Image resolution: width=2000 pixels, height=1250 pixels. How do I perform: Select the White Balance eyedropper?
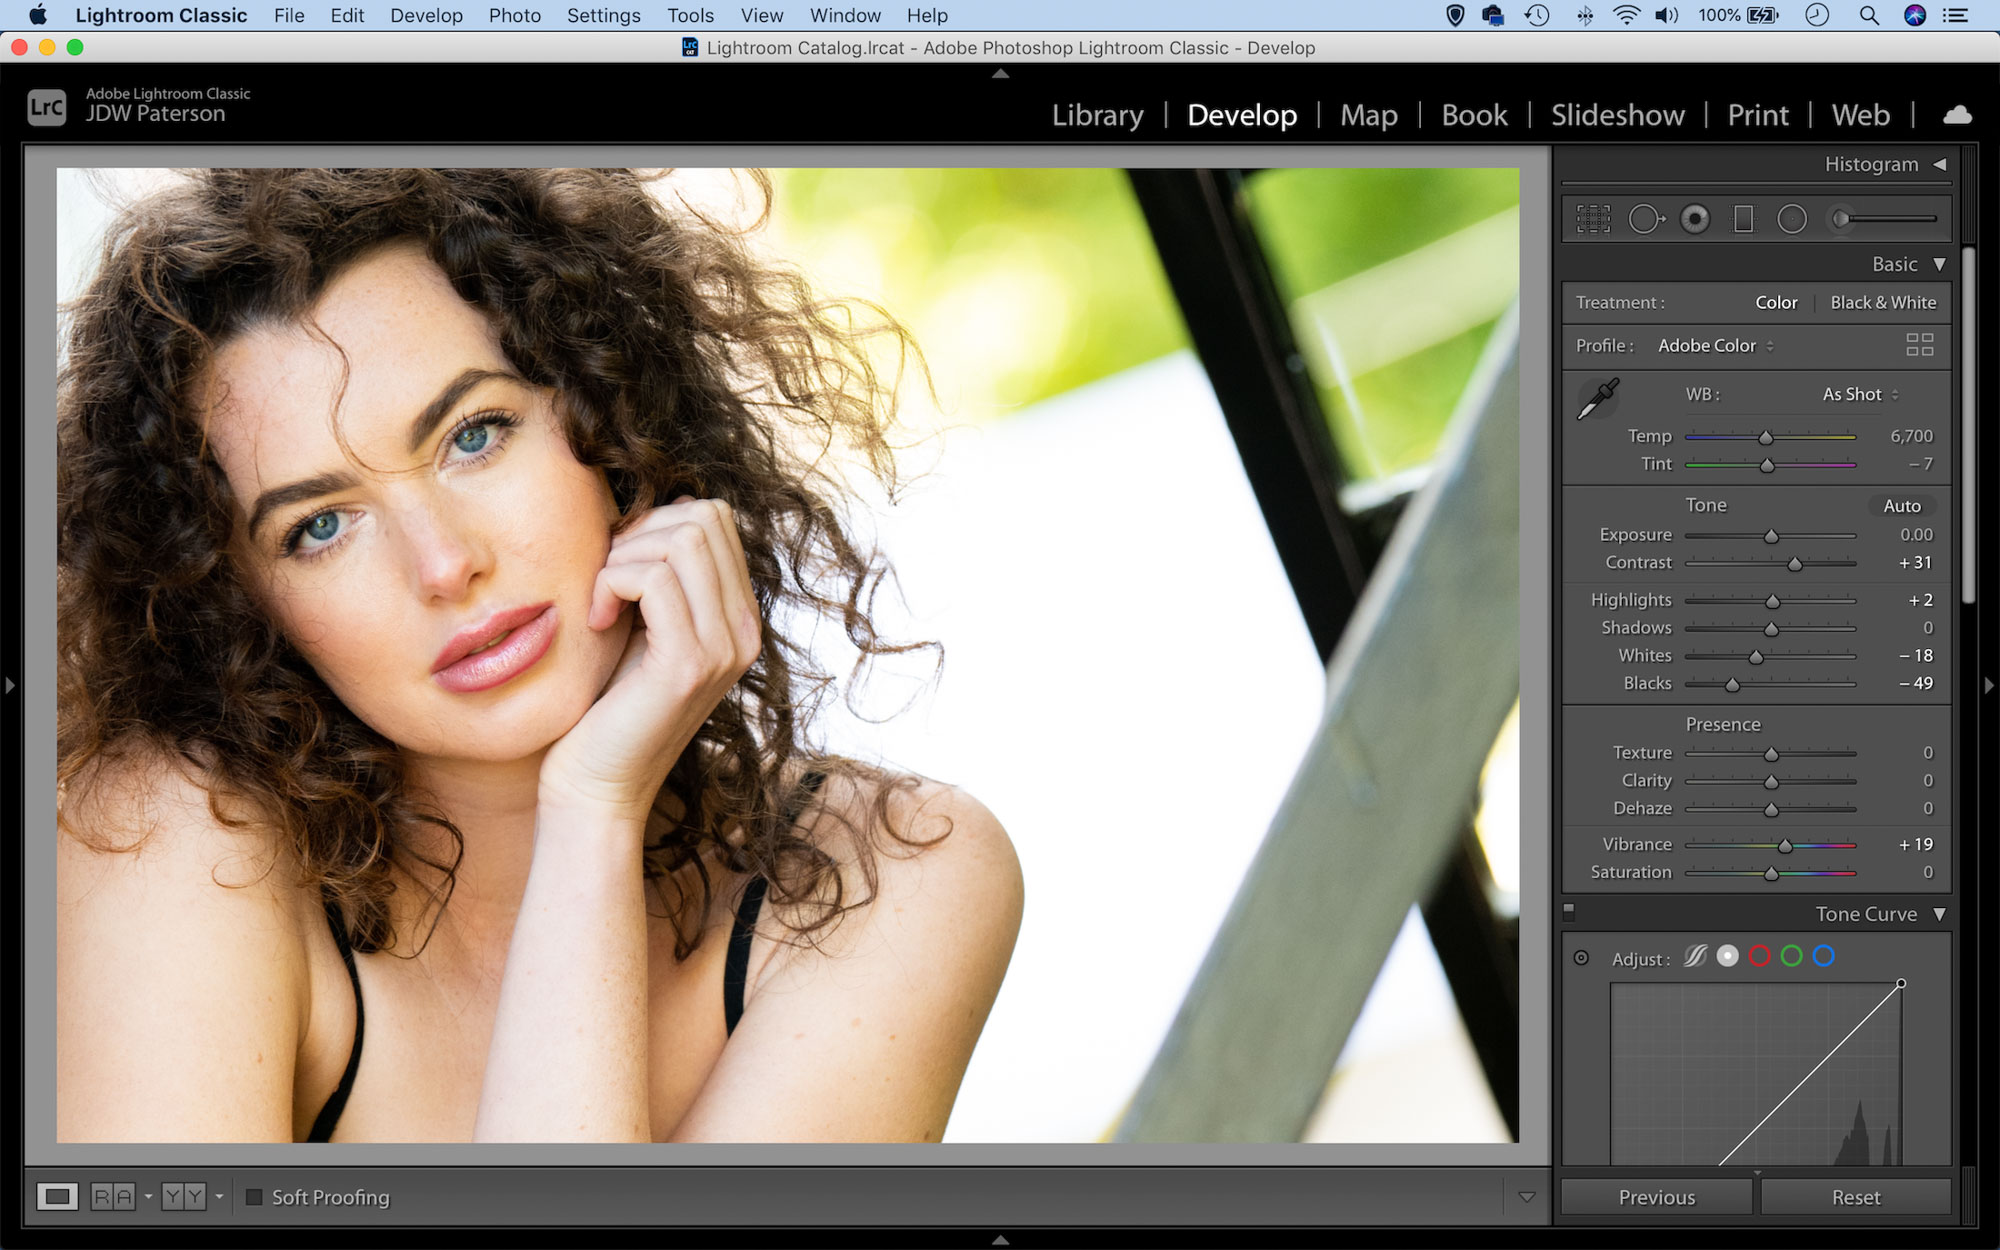click(1599, 397)
